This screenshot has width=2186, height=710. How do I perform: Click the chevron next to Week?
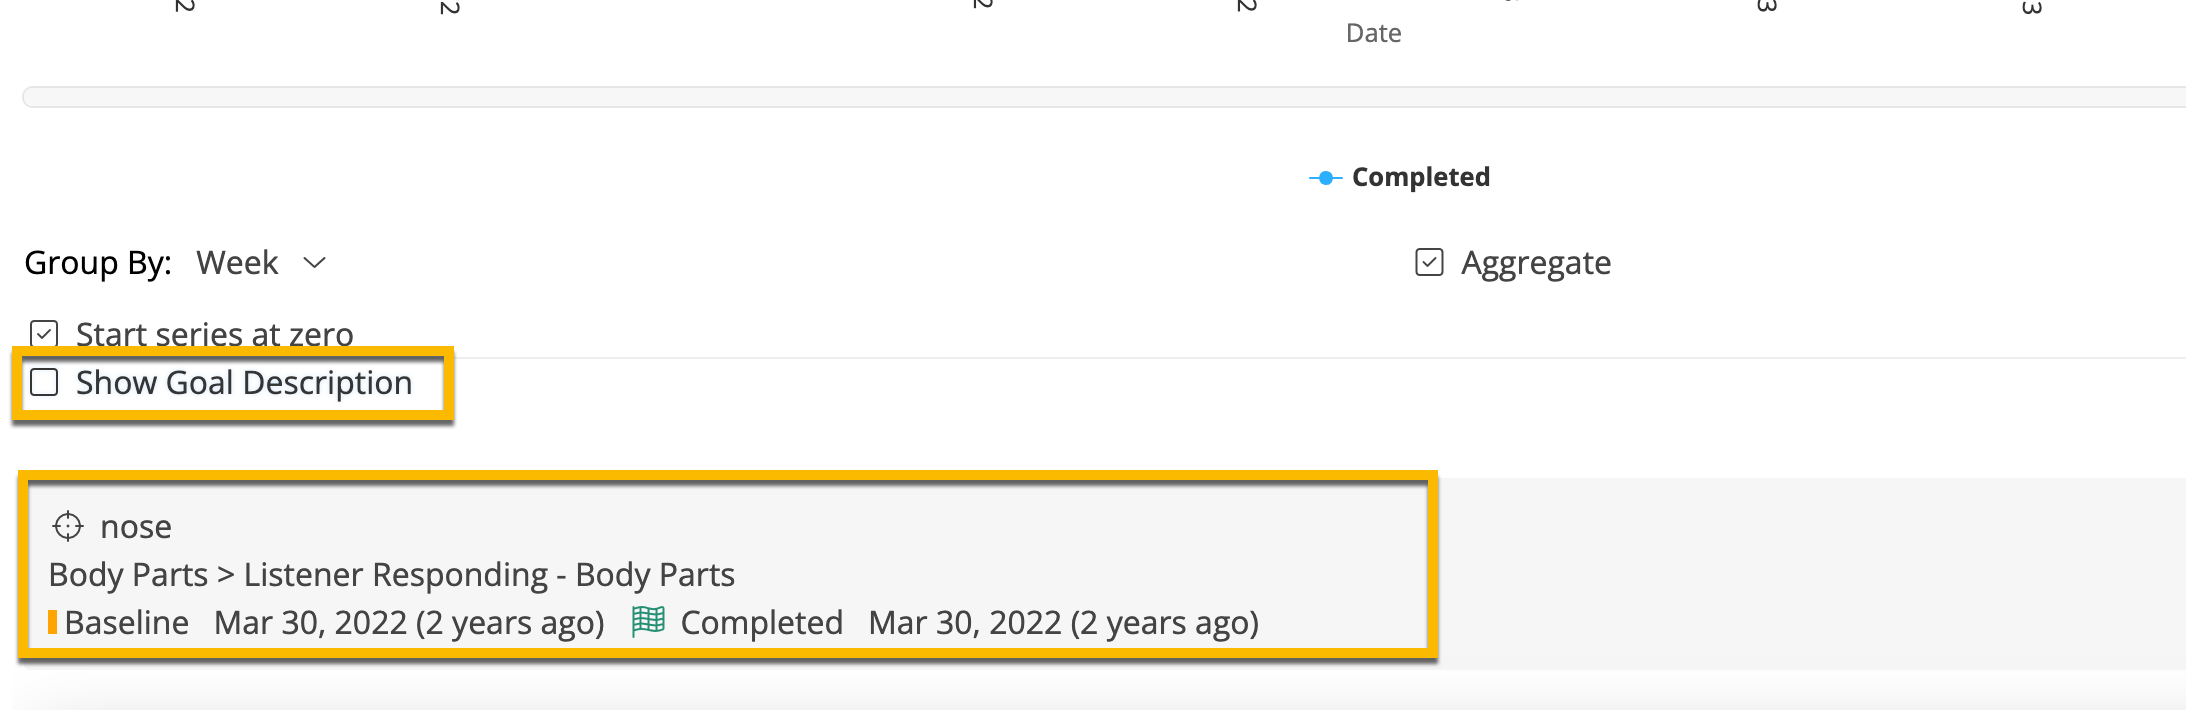(x=315, y=263)
